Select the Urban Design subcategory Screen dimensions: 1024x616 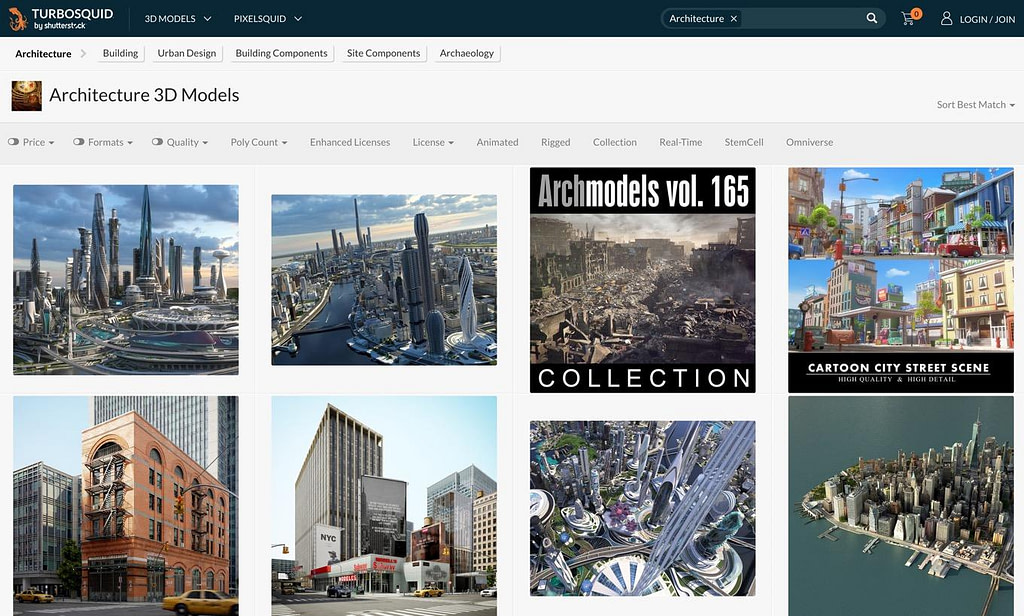coord(186,53)
